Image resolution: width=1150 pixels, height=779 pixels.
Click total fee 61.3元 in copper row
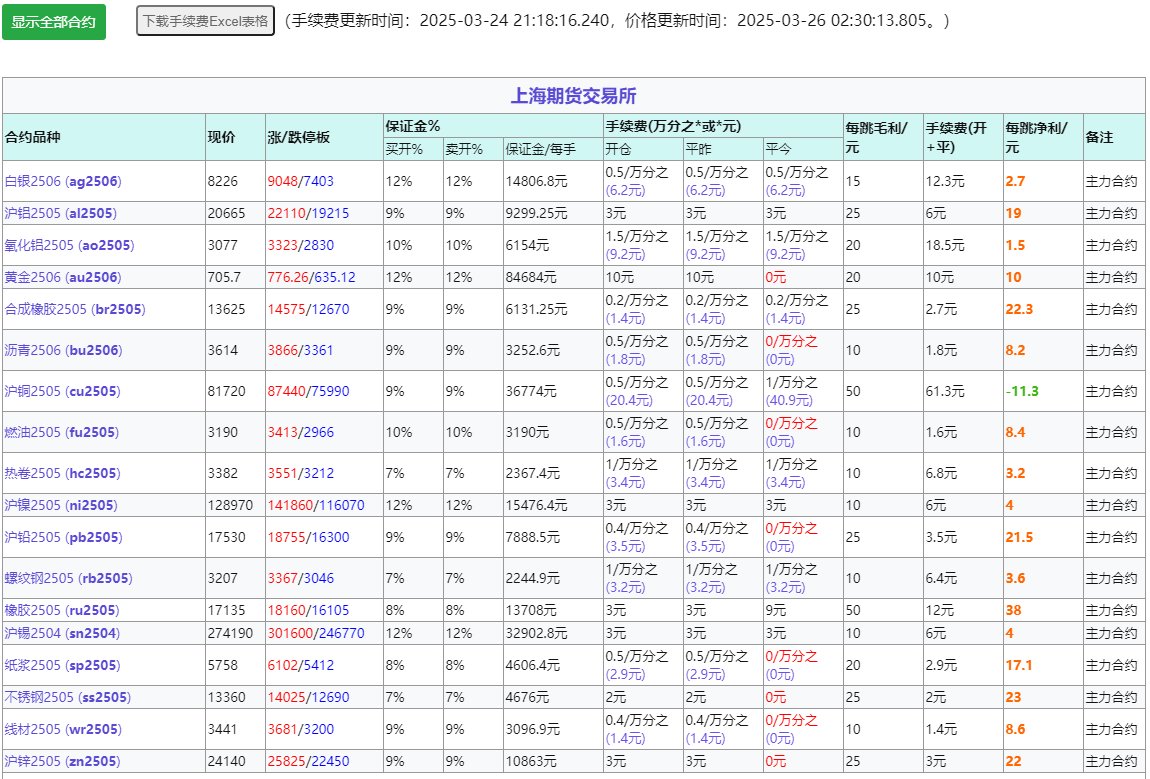coord(945,392)
